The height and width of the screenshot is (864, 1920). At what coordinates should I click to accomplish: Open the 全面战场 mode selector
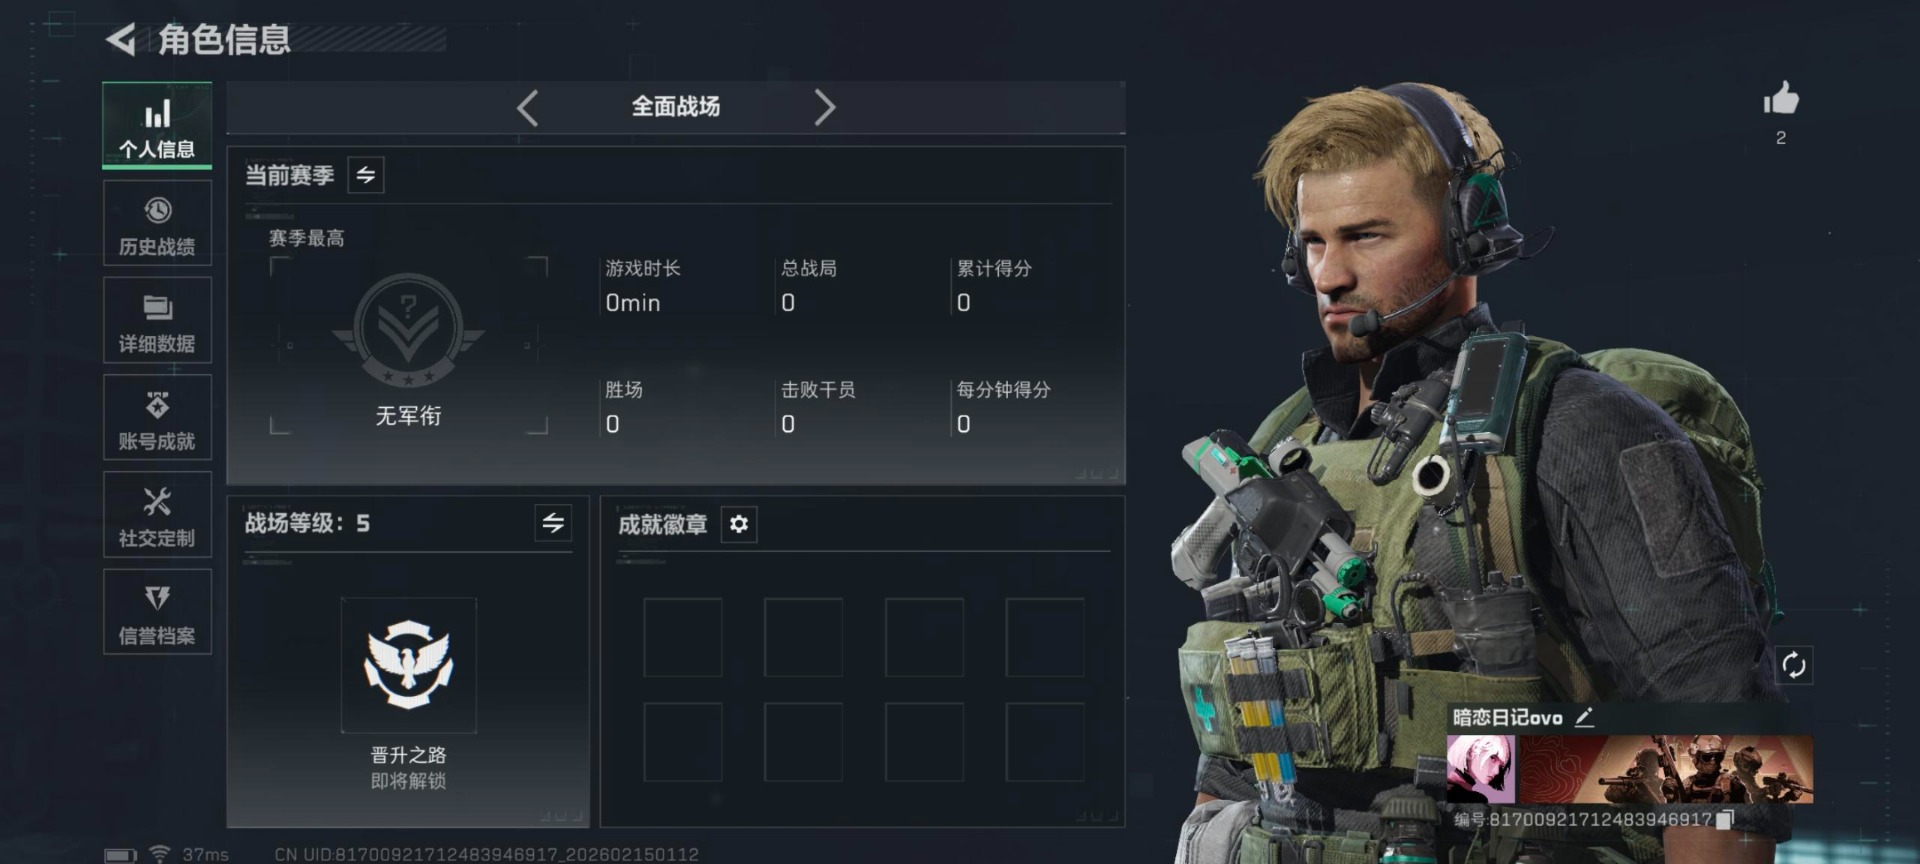click(x=676, y=107)
